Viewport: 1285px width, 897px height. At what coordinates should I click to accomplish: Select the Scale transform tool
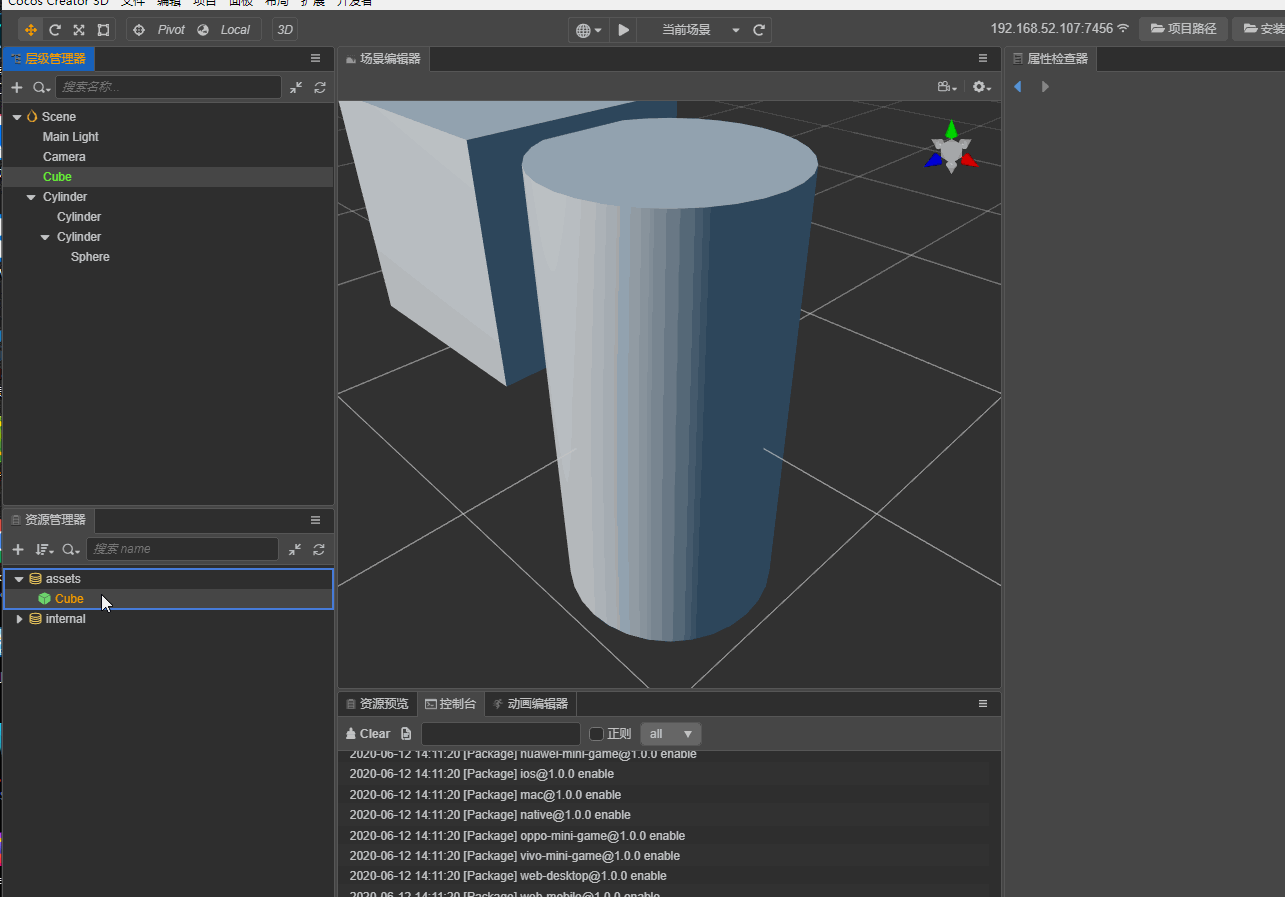(79, 30)
